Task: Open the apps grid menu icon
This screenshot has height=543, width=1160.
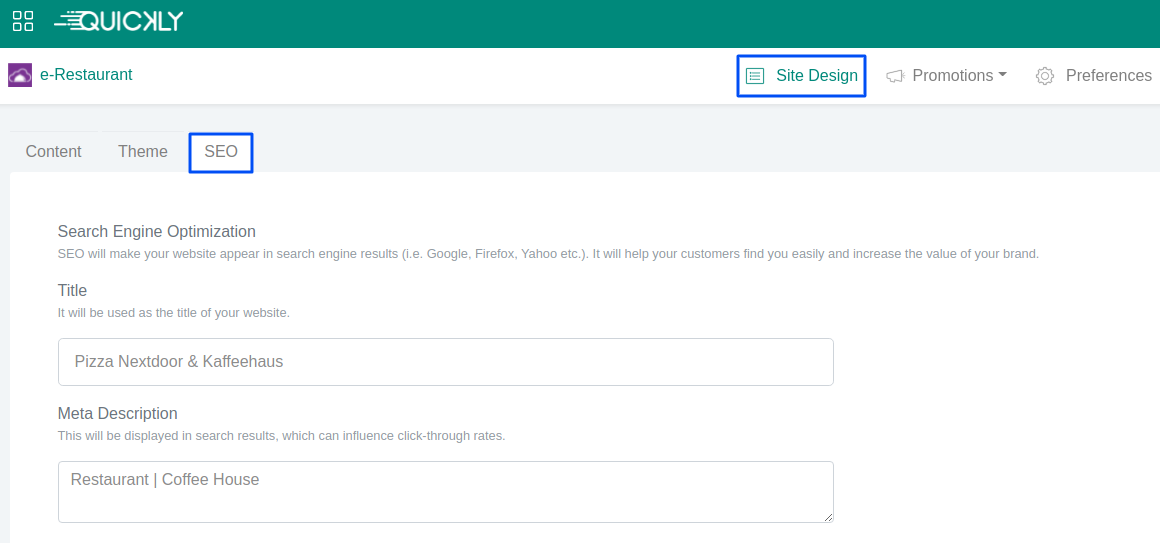Action: coord(23,21)
